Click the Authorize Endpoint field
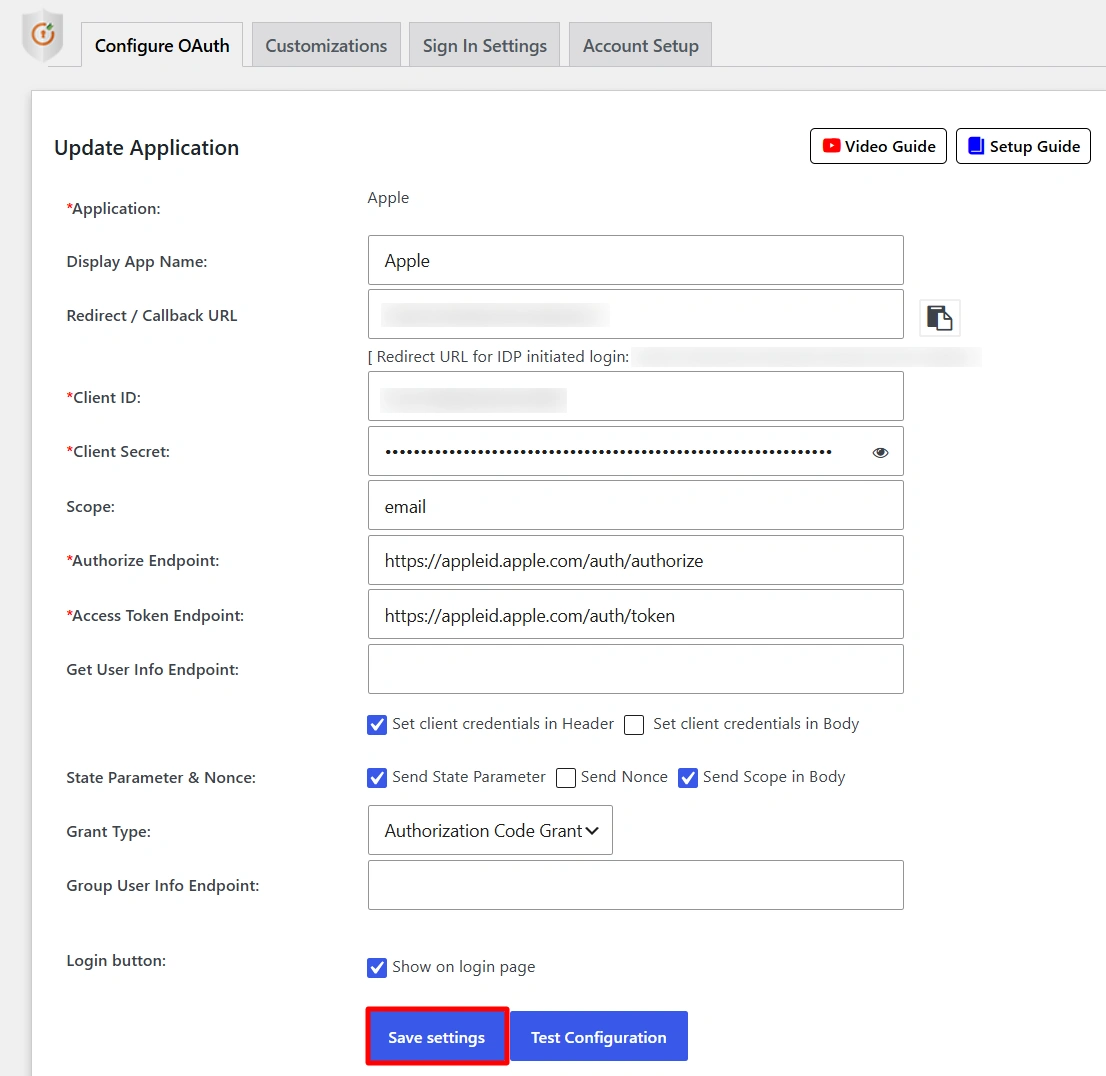The width and height of the screenshot is (1106, 1076). 636,560
